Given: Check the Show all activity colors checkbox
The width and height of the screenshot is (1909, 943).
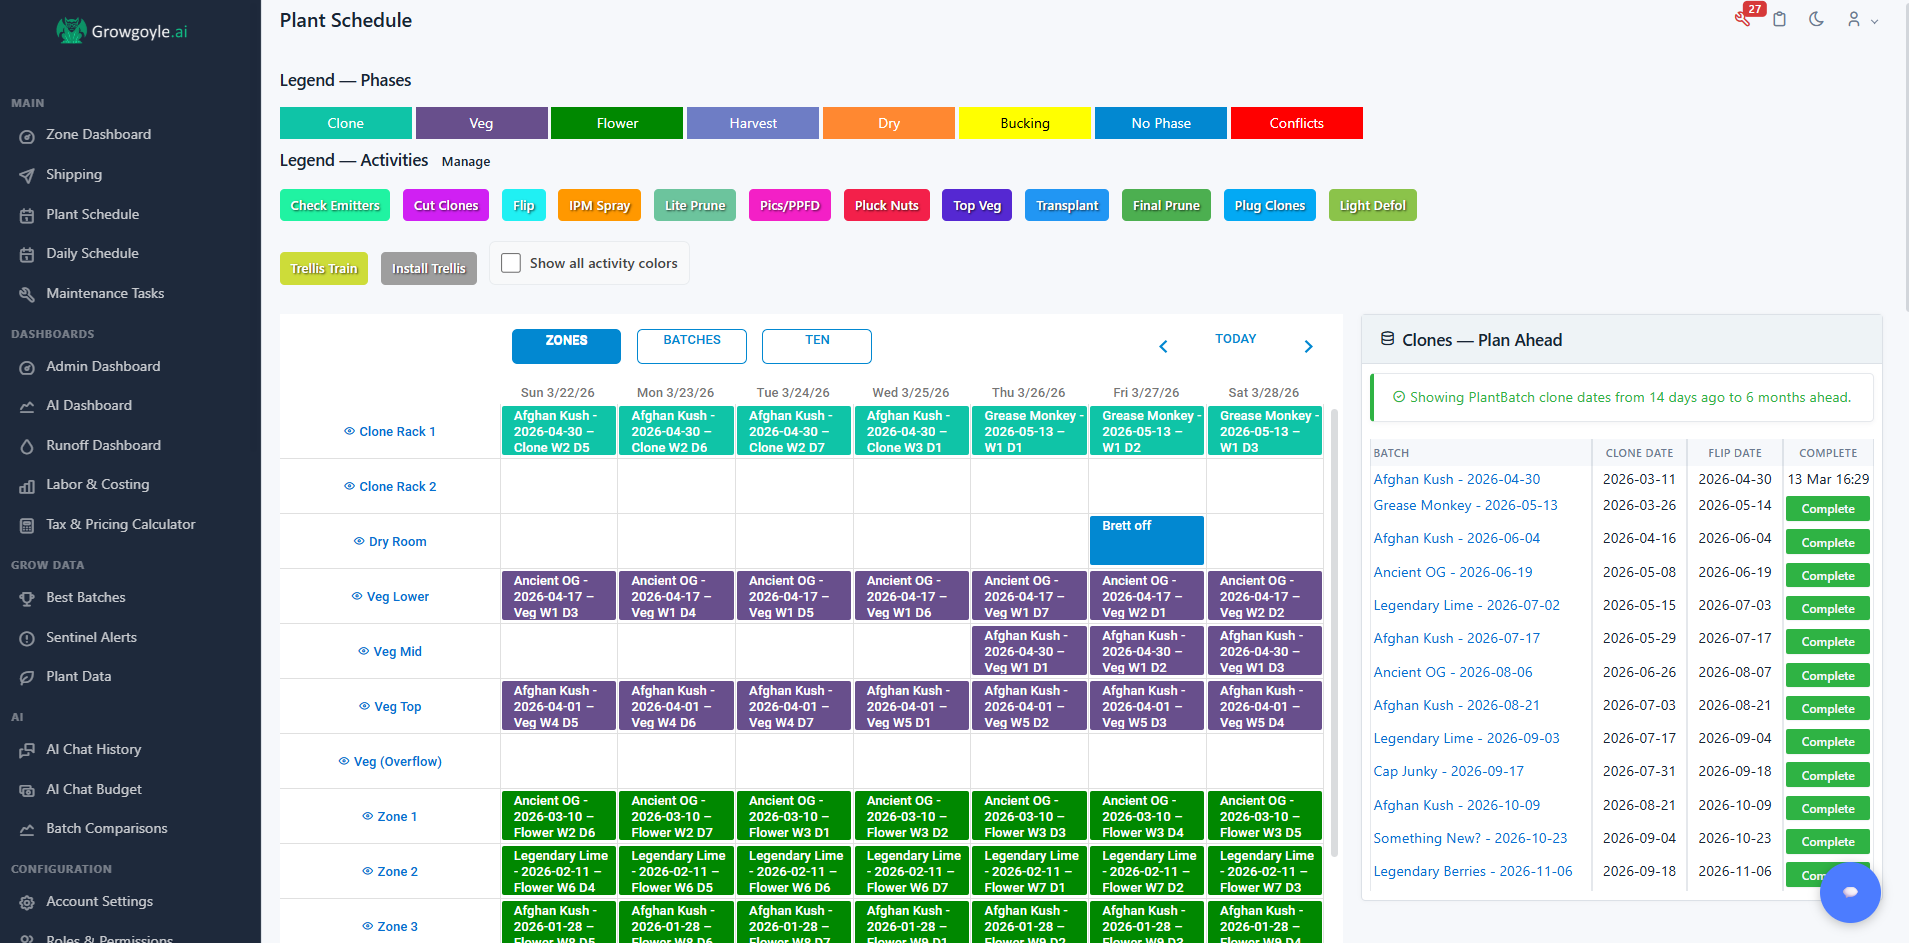Looking at the screenshot, I should tap(511, 262).
